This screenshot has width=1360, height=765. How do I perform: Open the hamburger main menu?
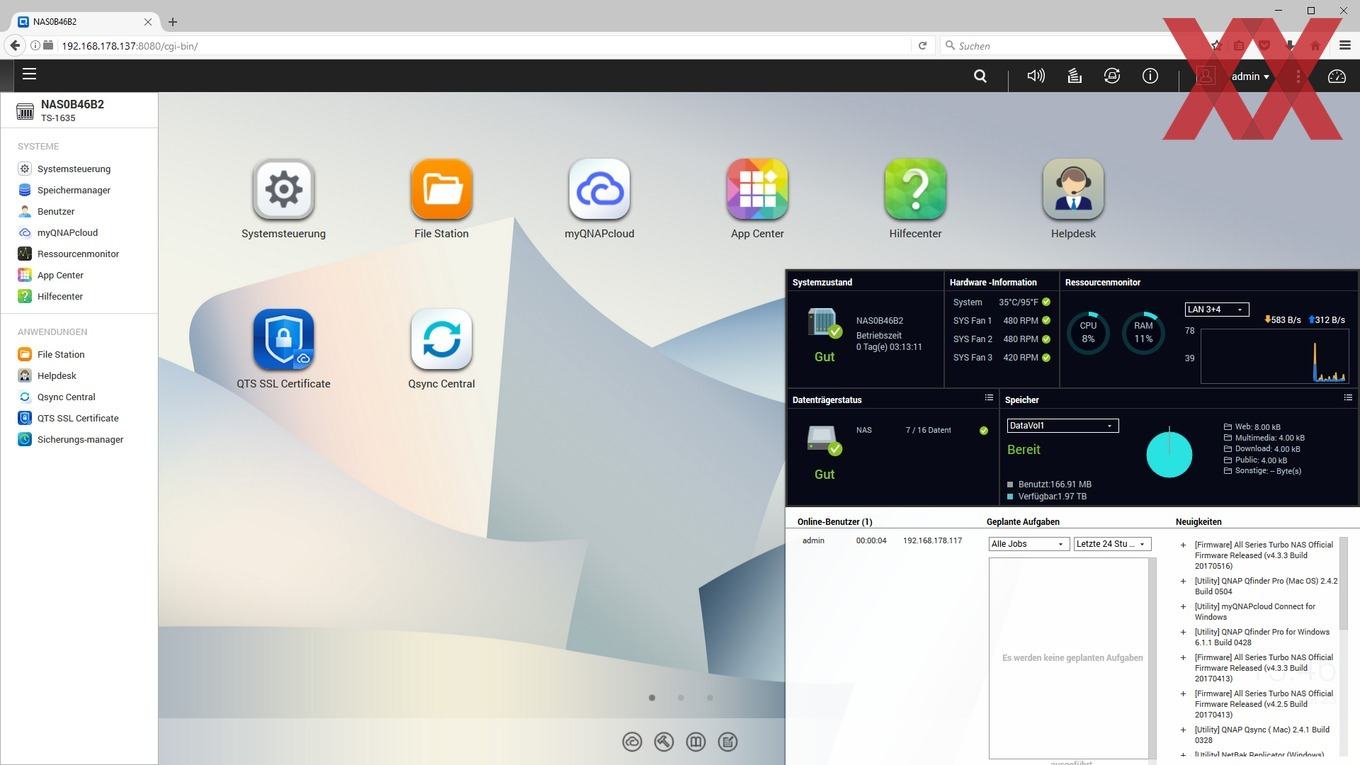(29, 74)
